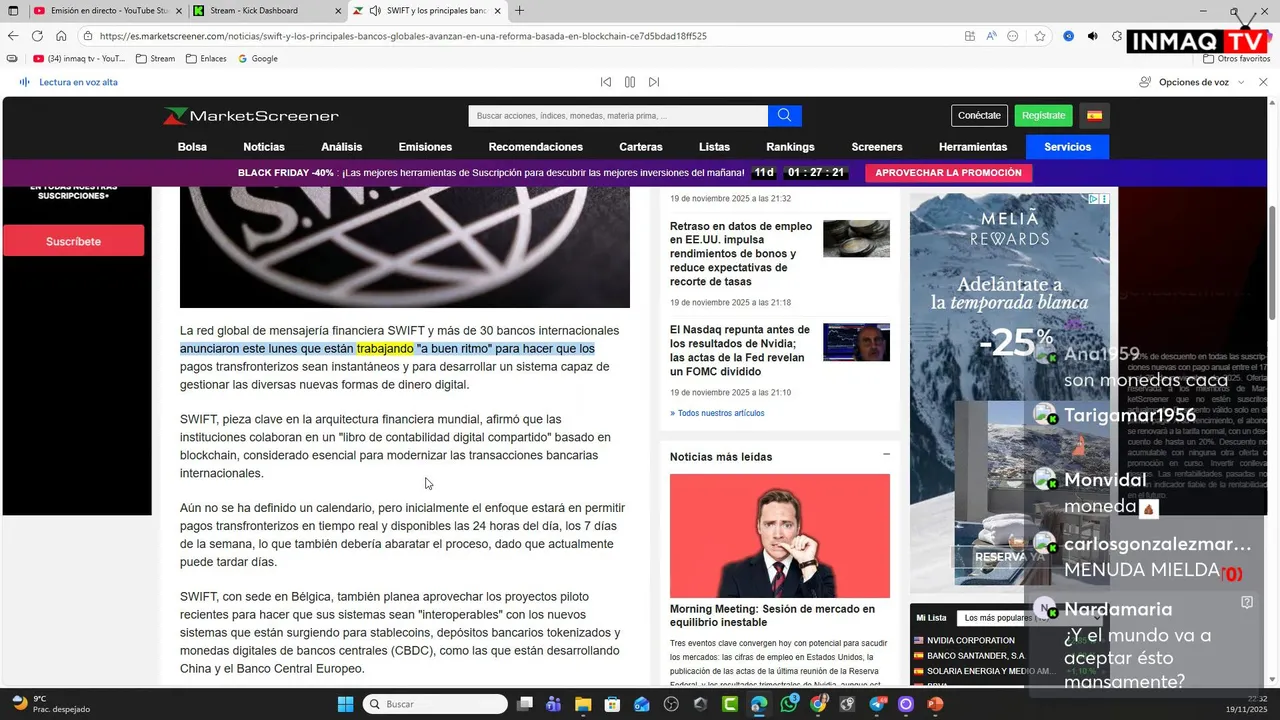Click the coins thumbnail of employment article
Screen dimensions: 1280x720
(x=856, y=239)
